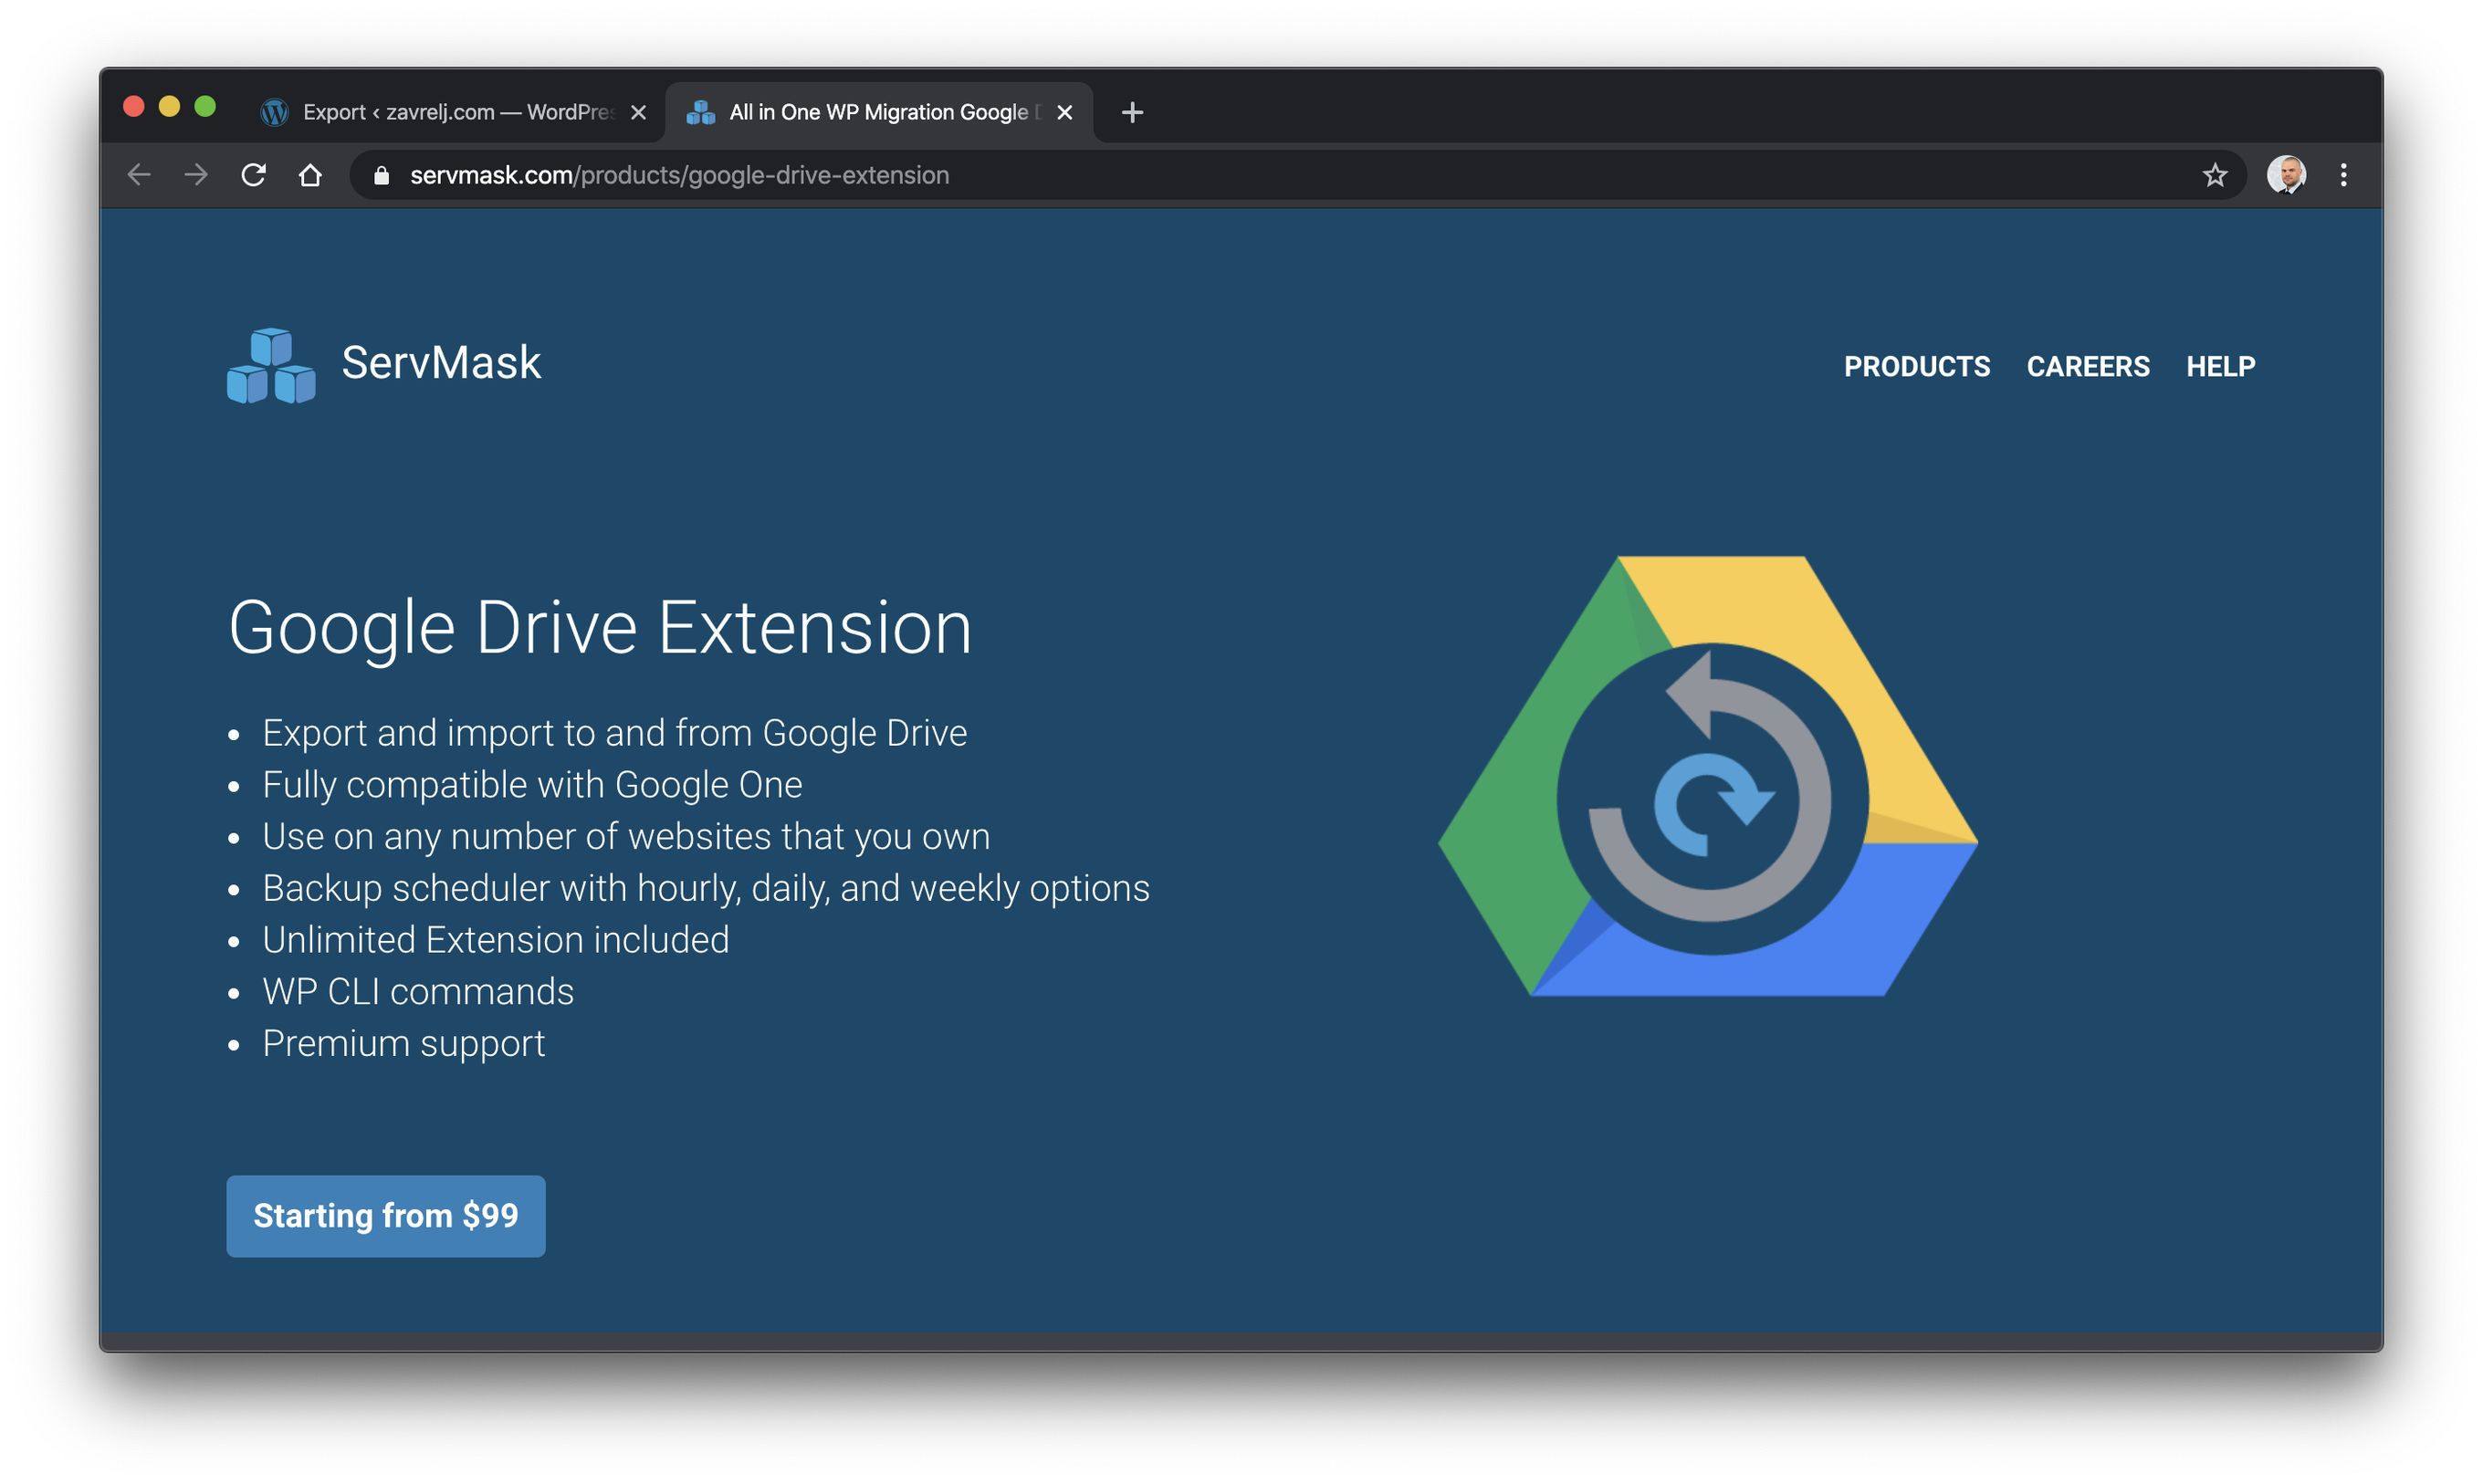The height and width of the screenshot is (1484, 2483).
Task: Open the CAREERS page
Action: point(2088,367)
